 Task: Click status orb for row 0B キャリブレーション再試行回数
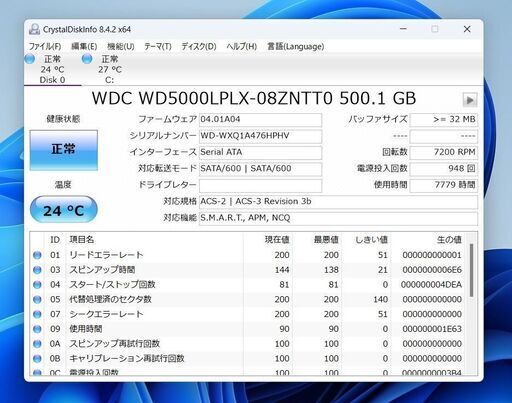[37, 359]
